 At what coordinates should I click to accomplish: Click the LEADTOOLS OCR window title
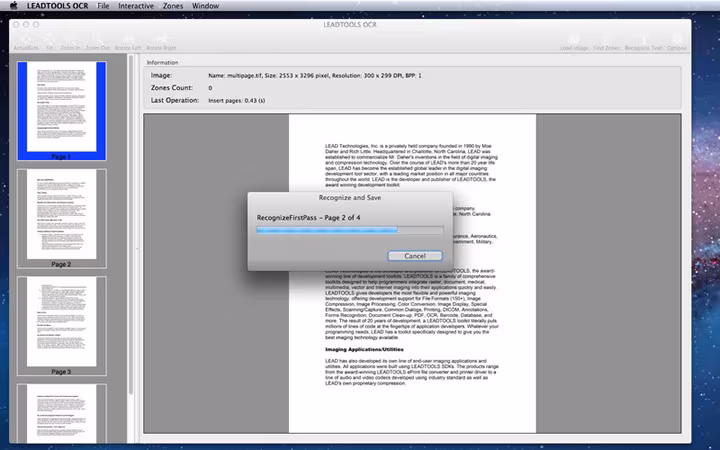[x=350, y=24]
